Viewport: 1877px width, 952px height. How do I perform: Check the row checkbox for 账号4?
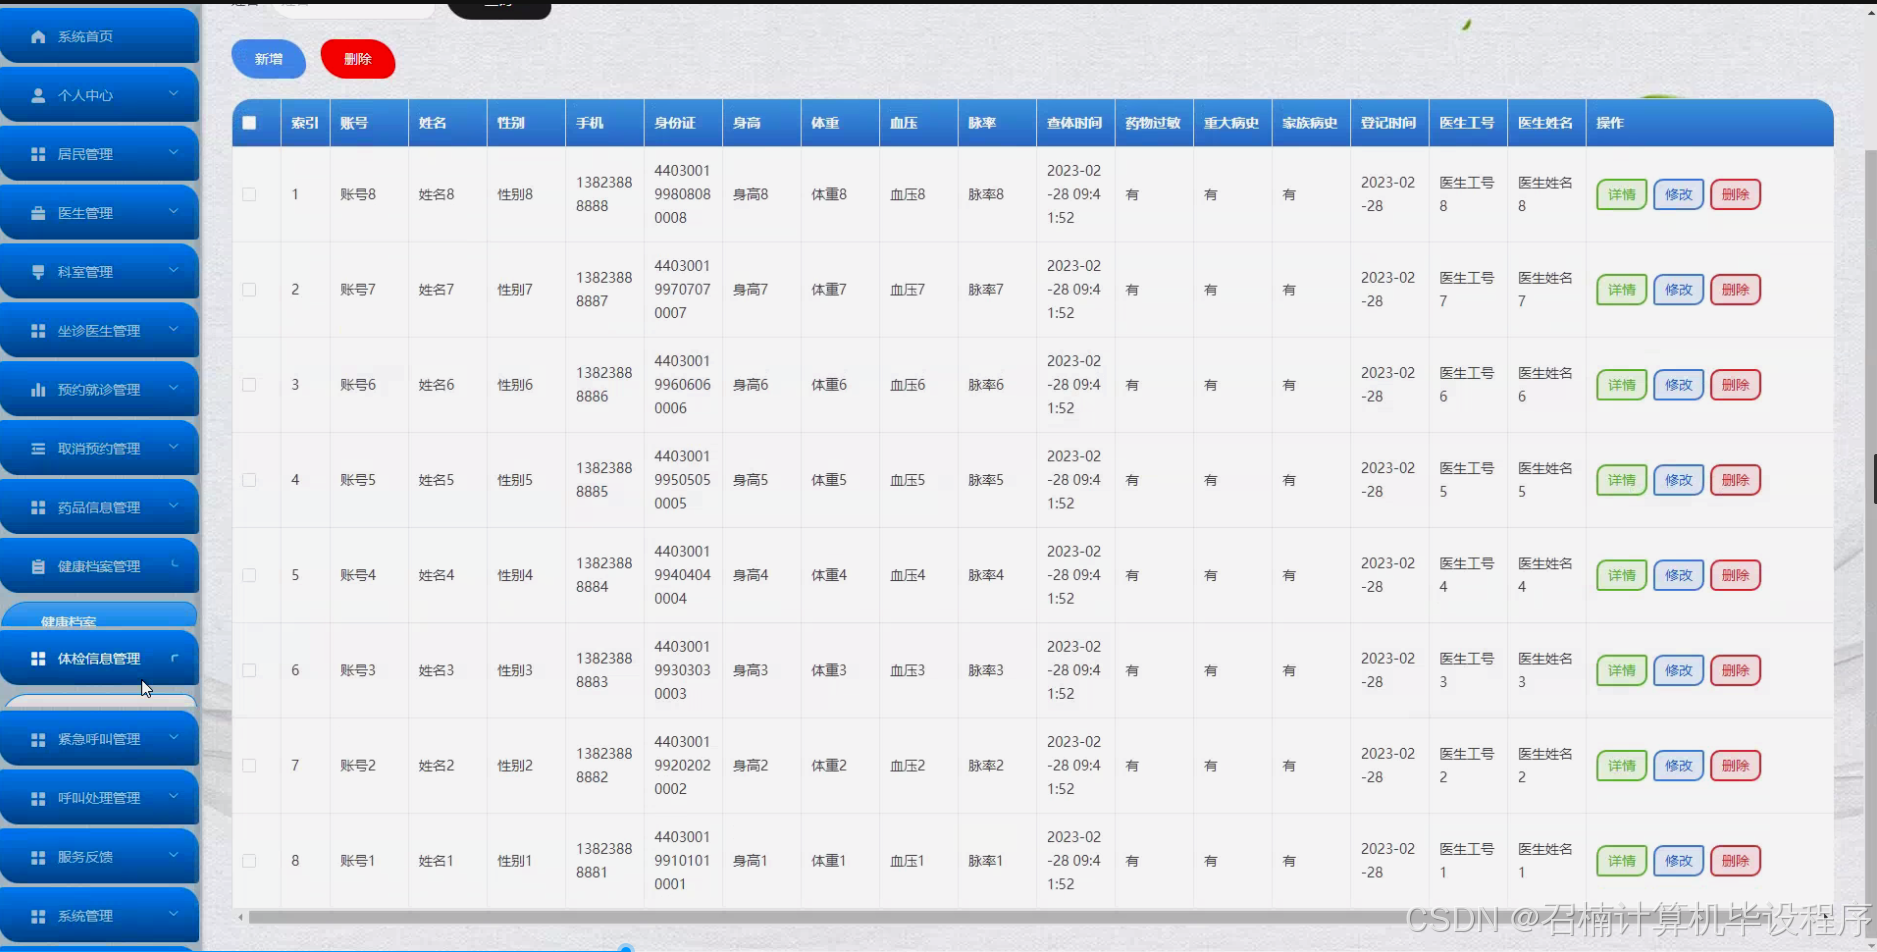(x=249, y=575)
